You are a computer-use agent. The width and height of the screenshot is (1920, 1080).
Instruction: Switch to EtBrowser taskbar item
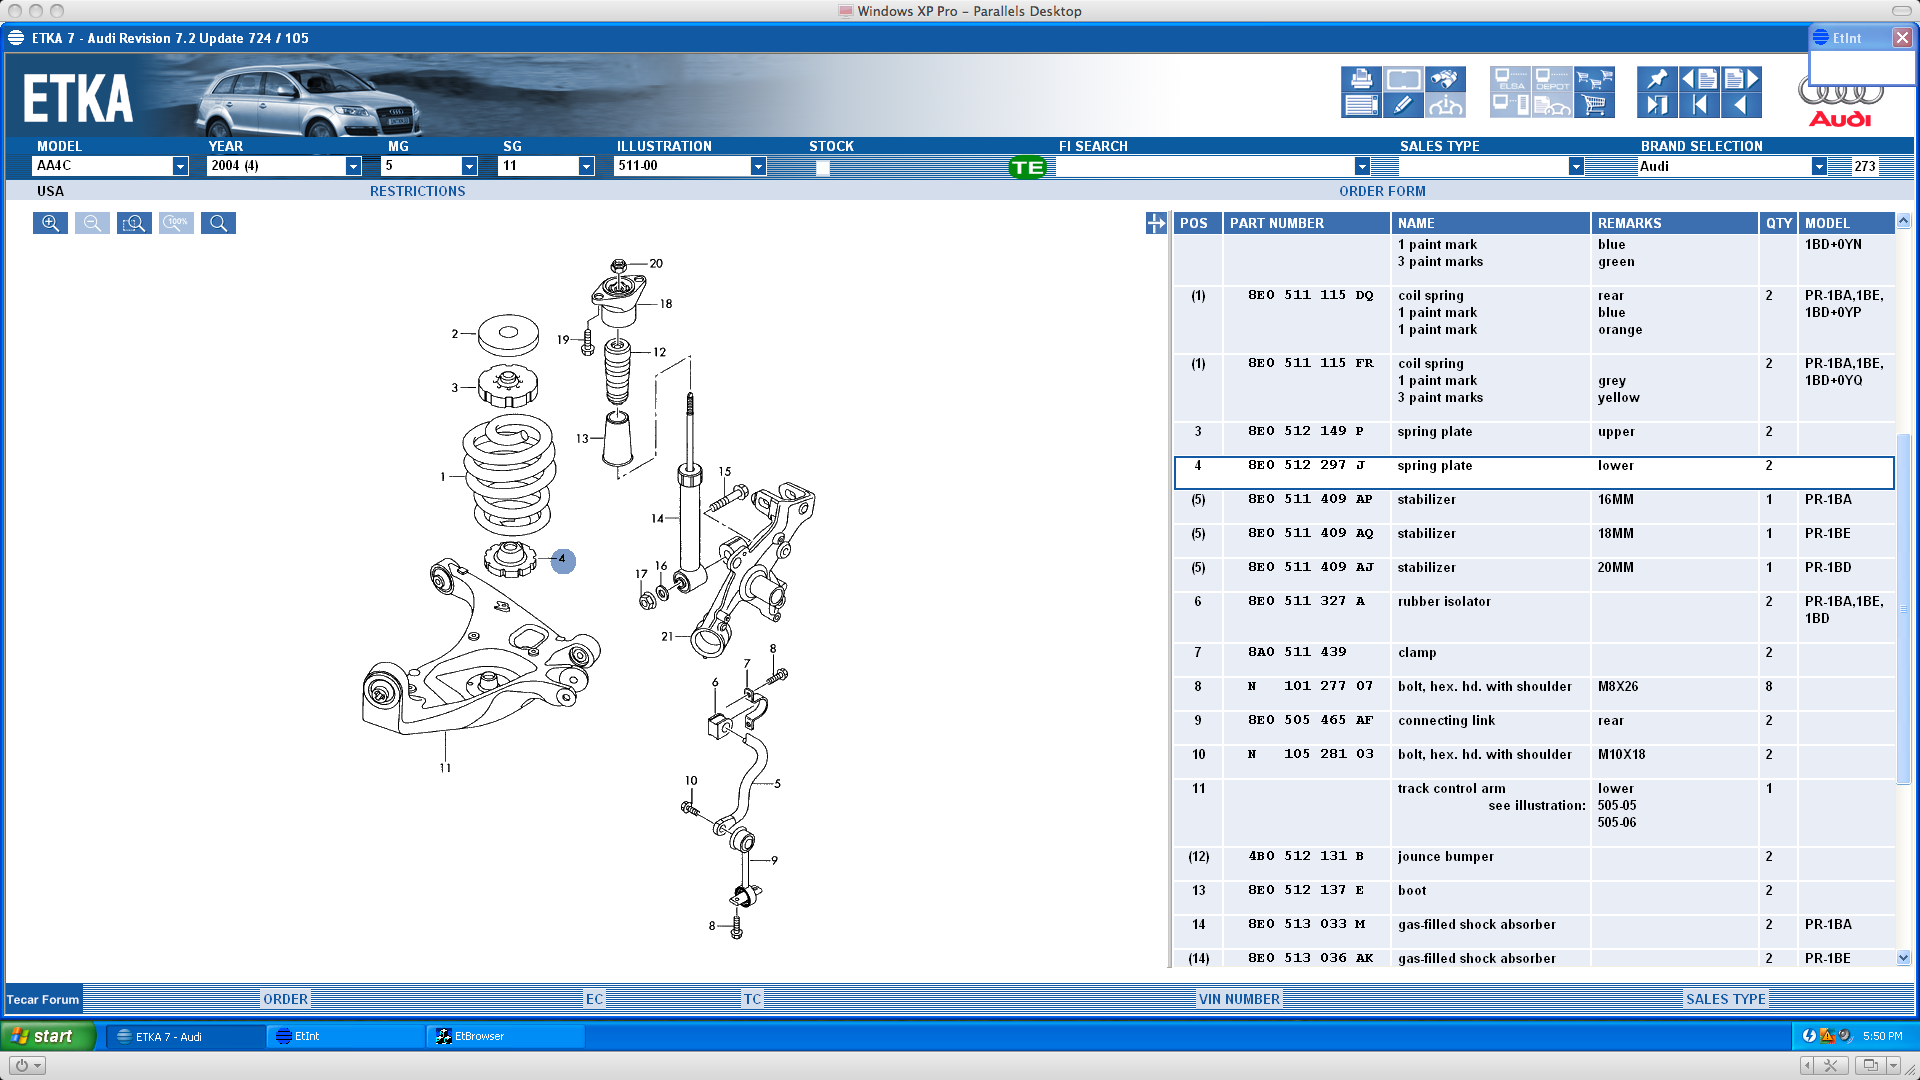(506, 1036)
